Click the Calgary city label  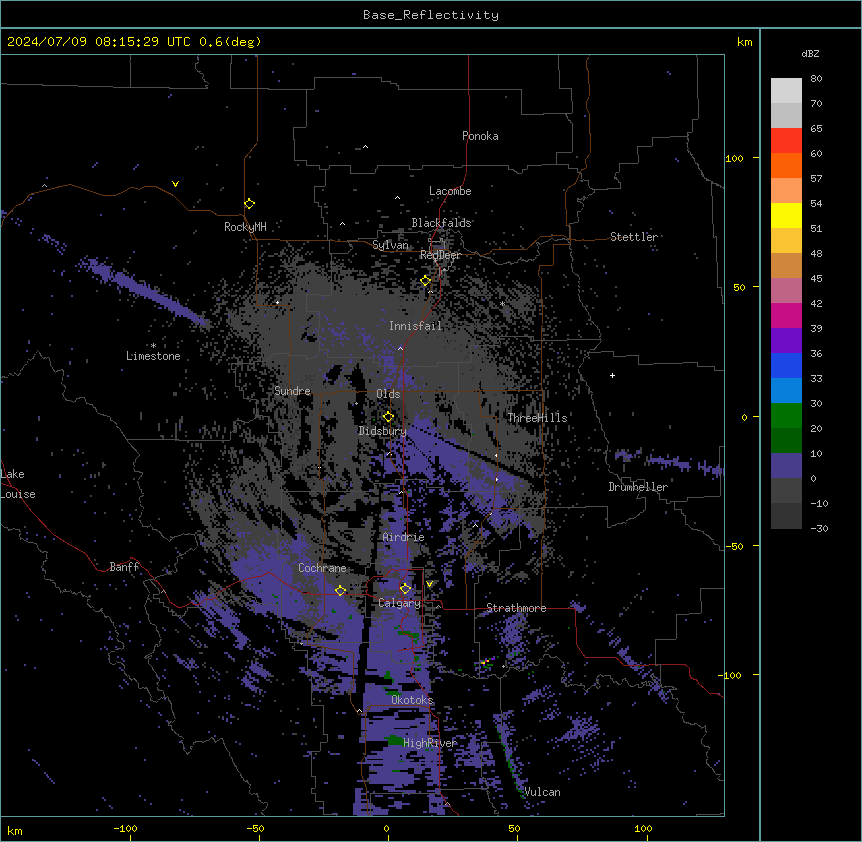(400, 603)
